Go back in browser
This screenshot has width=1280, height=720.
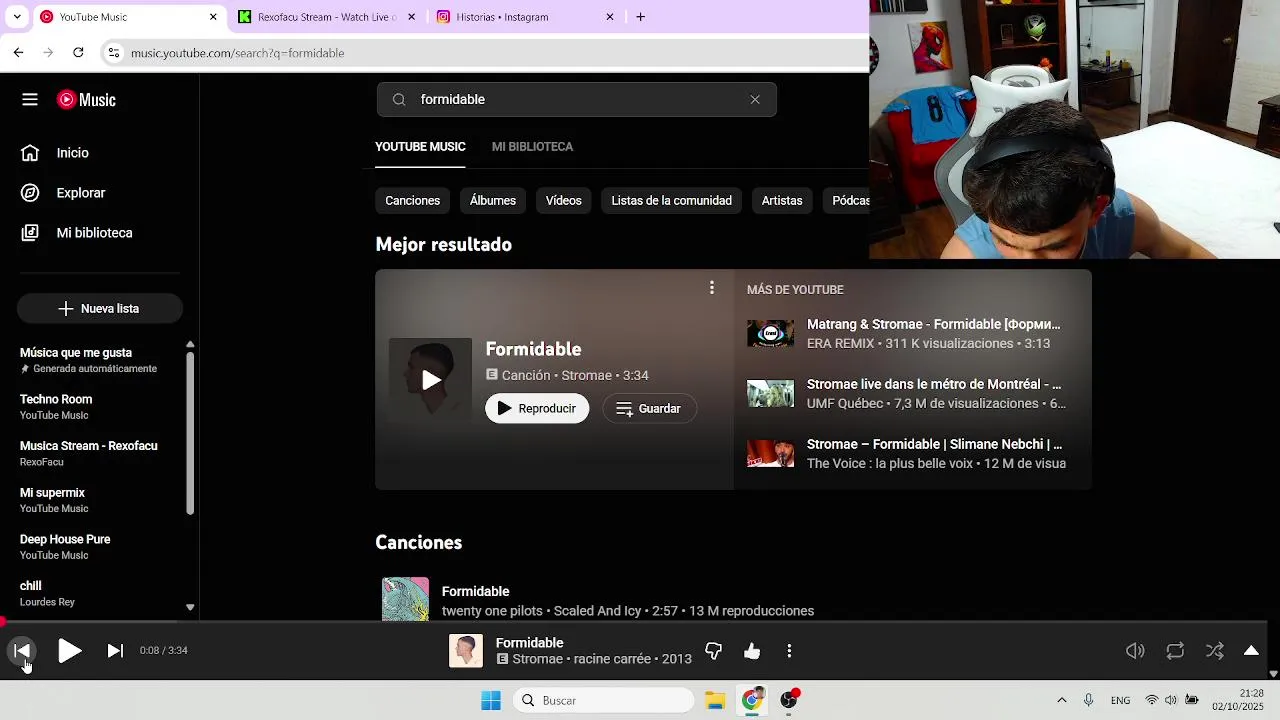[x=18, y=52]
